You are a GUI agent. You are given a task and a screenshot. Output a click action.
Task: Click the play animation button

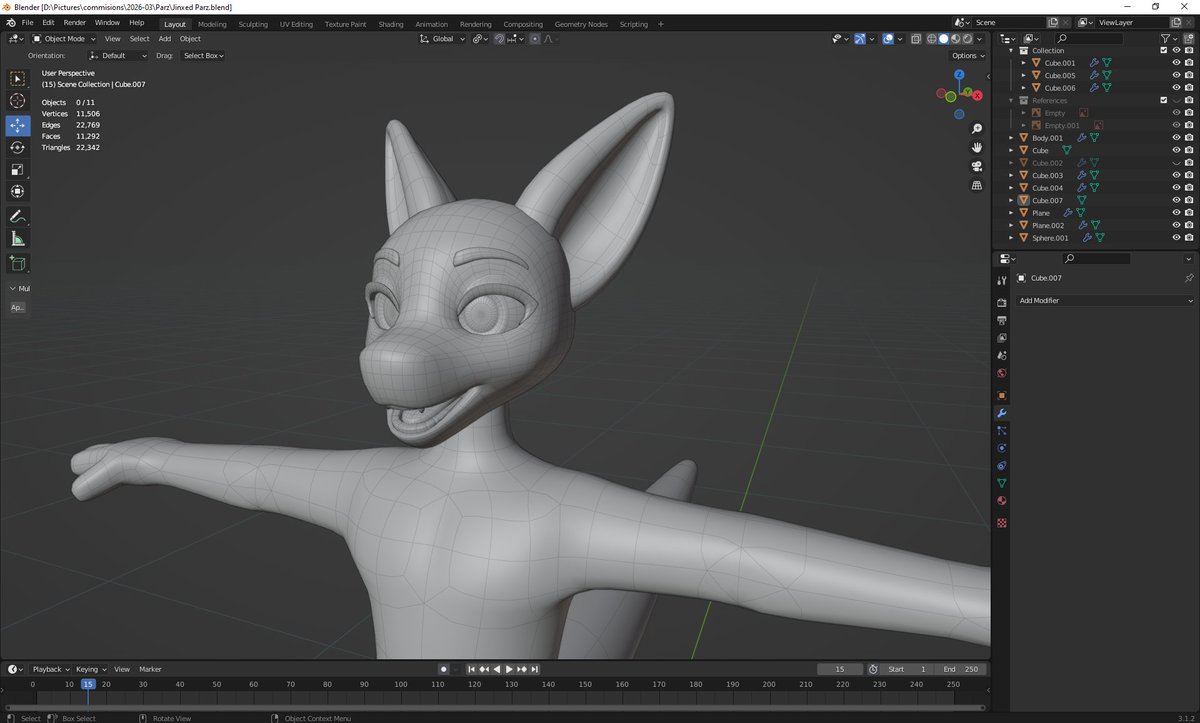coord(509,669)
